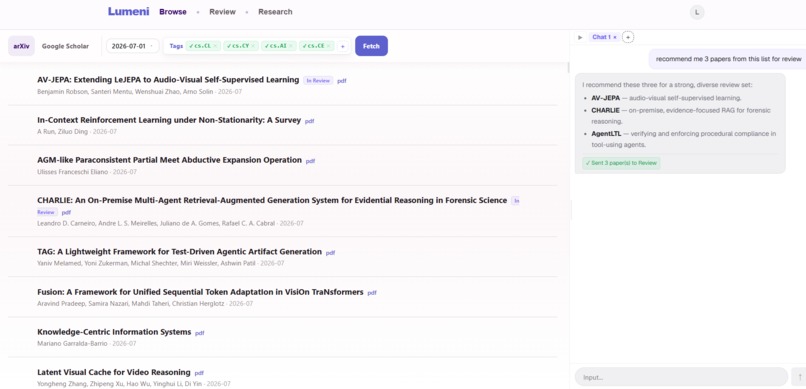Select the Chat 1 tab
The height and width of the screenshot is (389, 806).
click(x=601, y=37)
